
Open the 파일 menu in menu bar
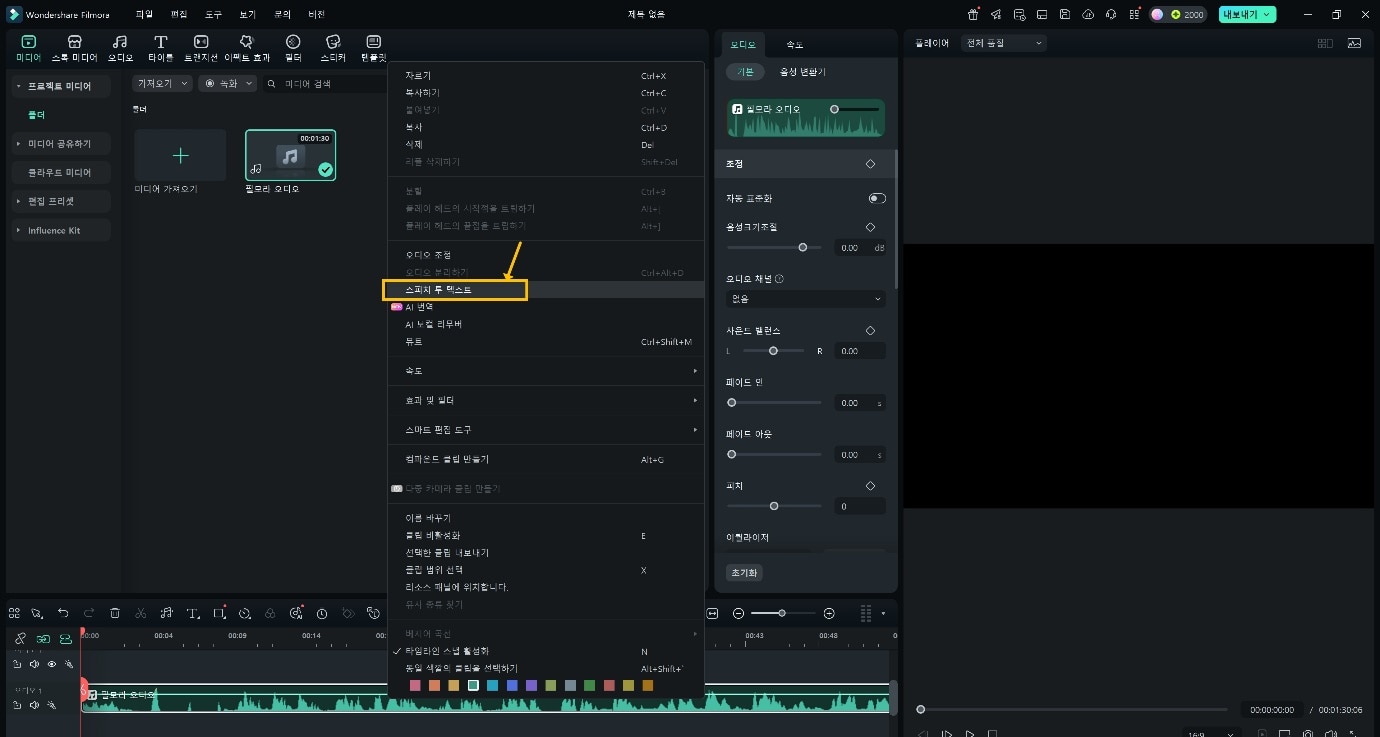144,14
